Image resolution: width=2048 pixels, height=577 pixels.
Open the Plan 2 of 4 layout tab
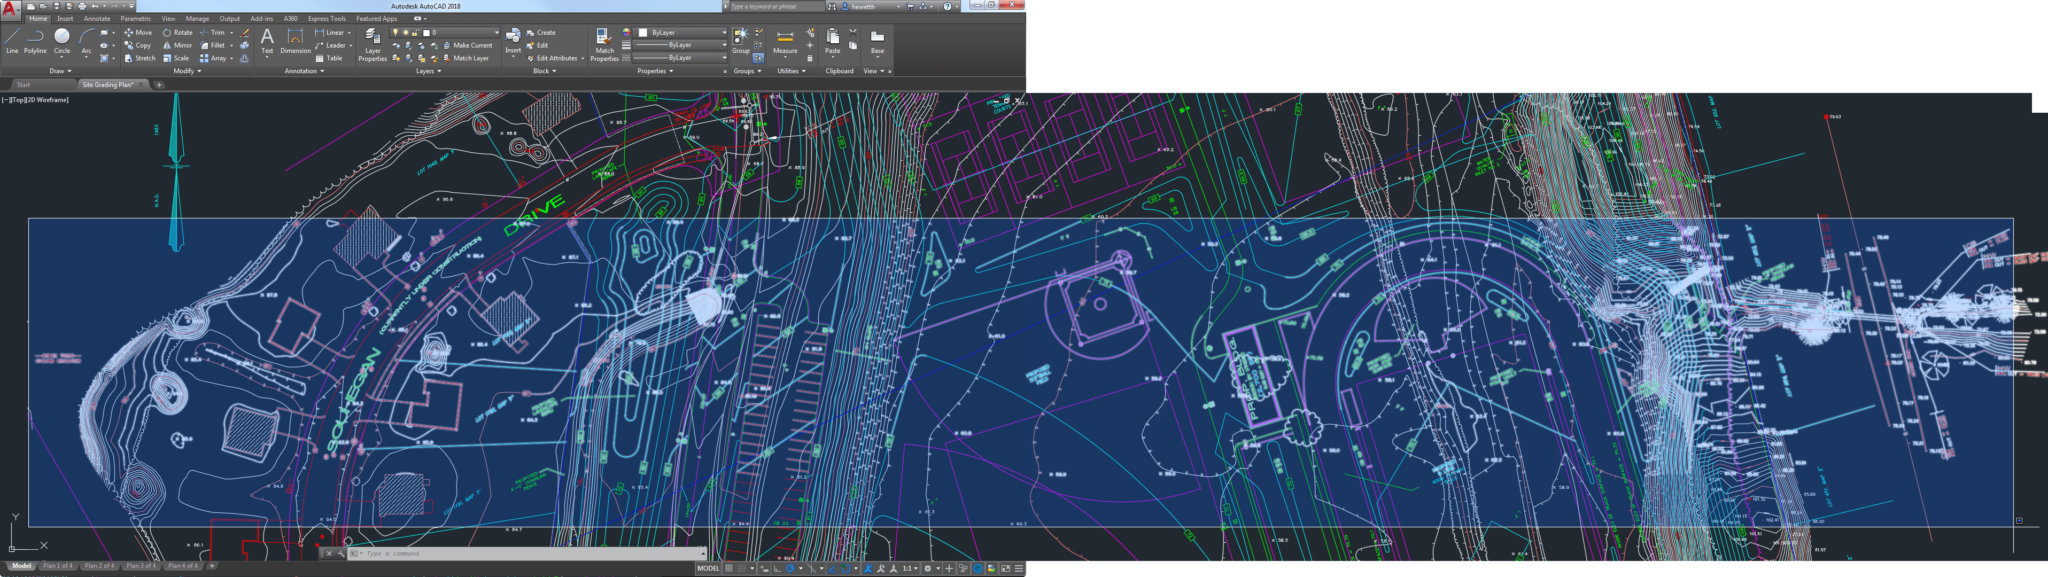pyautogui.click(x=99, y=566)
